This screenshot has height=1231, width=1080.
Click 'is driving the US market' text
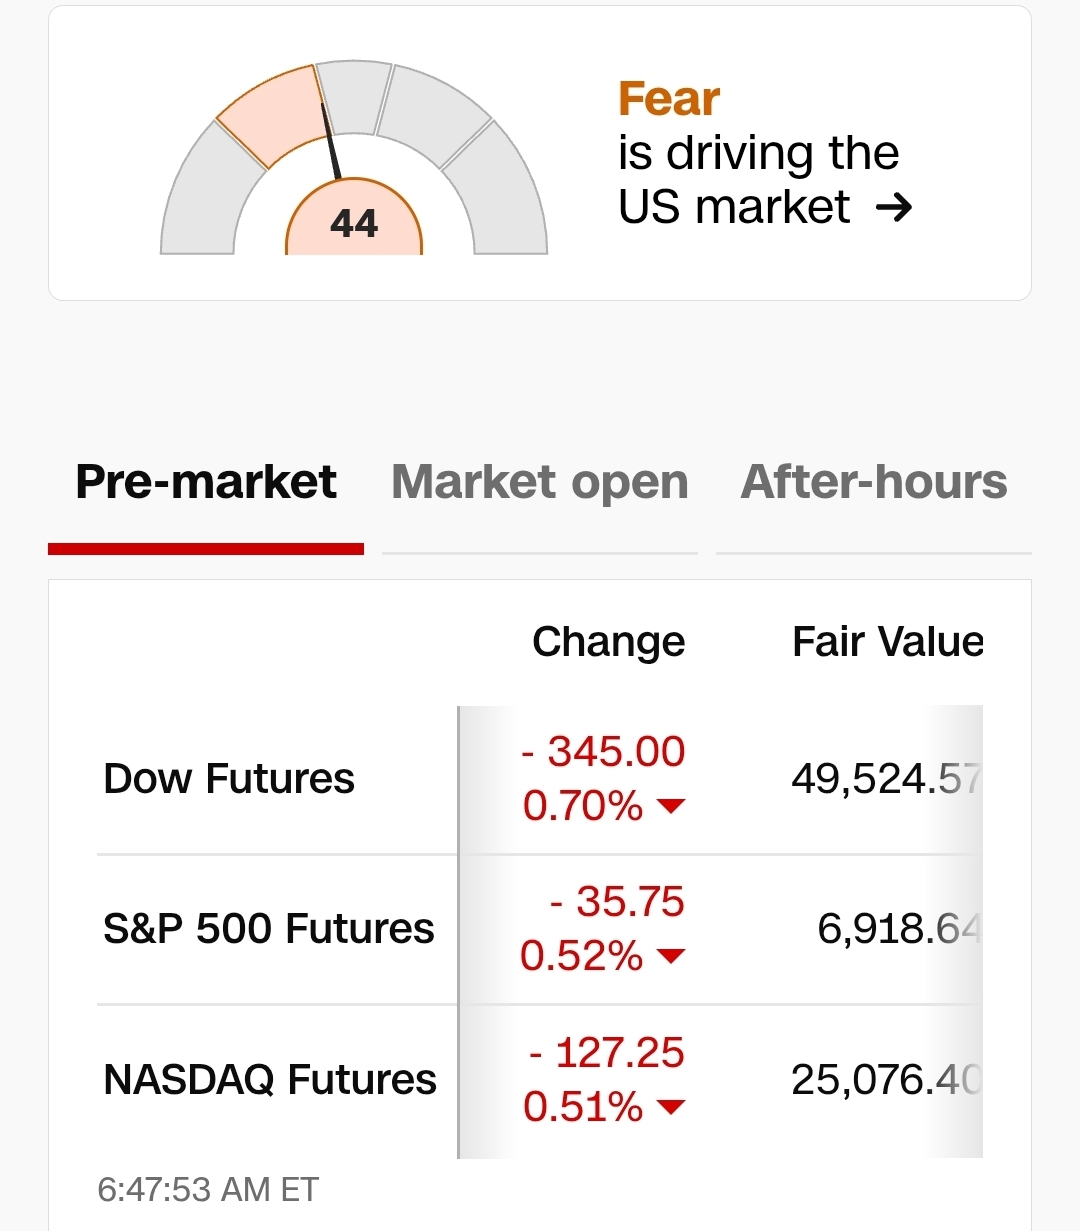(758, 180)
